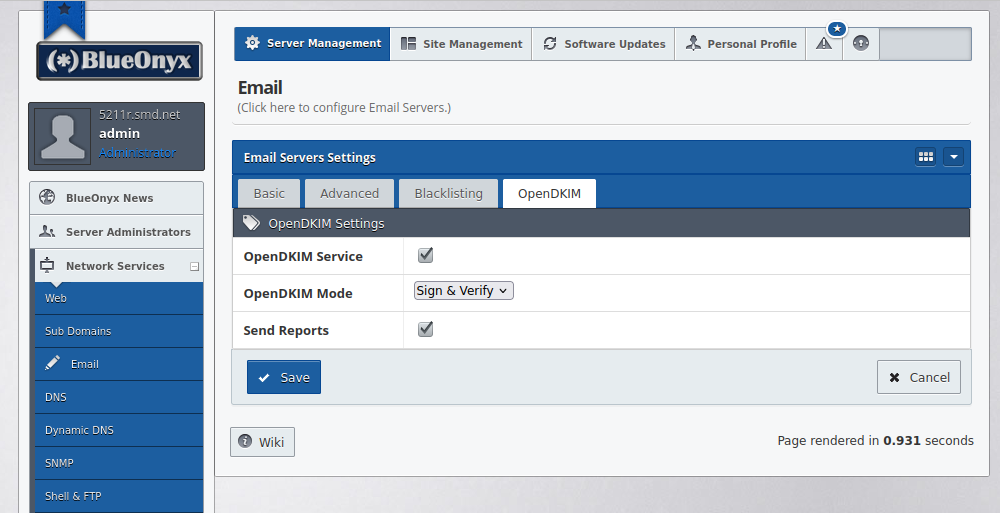Switch to the Advanced tab

[x=349, y=193]
